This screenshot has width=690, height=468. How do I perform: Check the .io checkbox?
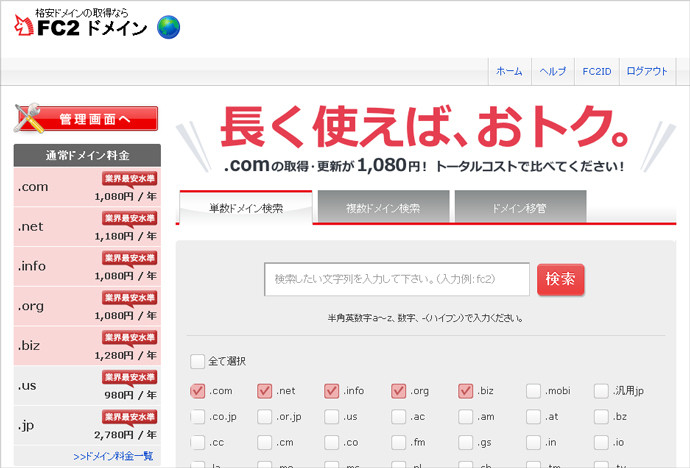tap(601, 442)
